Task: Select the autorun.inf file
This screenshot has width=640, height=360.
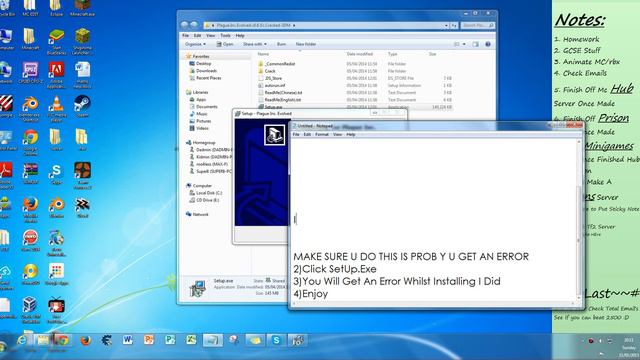Action: (x=272, y=86)
